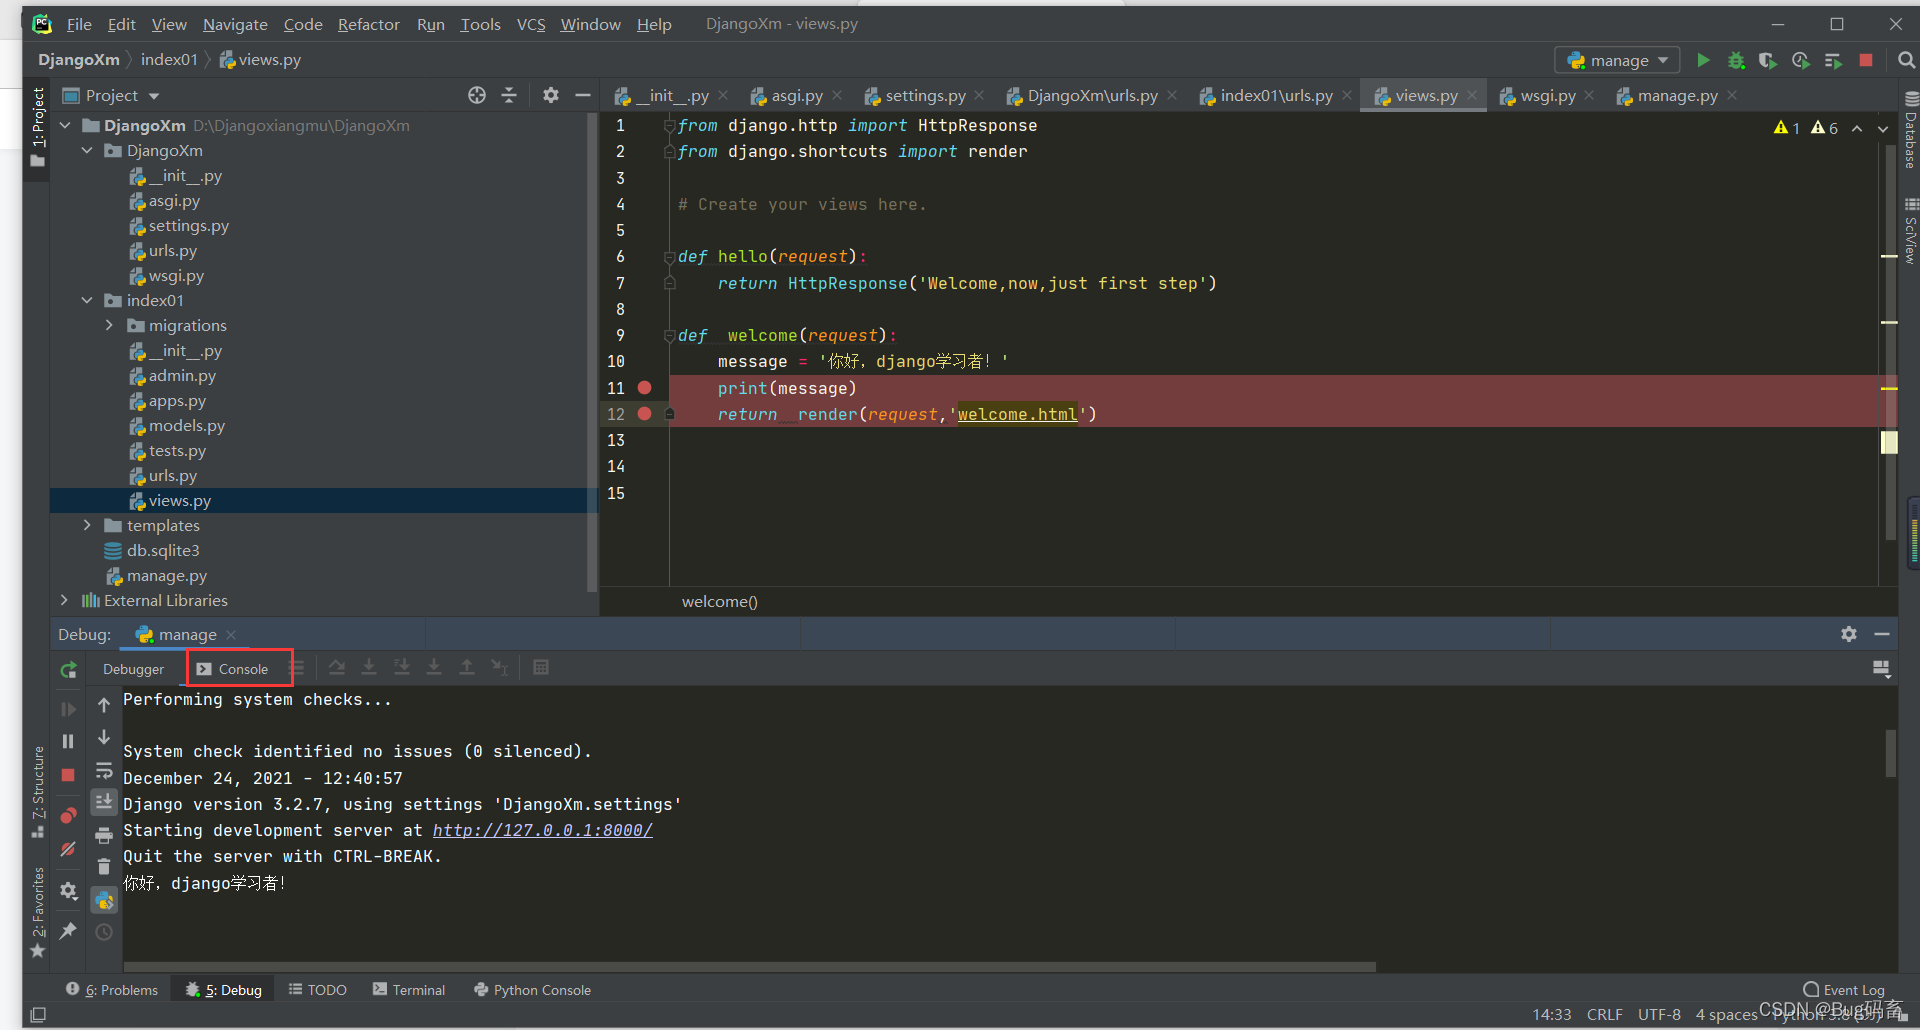This screenshot has height=1030, width=1920.
Task: Open Terminal tool window
Action: tap(409, 990)
